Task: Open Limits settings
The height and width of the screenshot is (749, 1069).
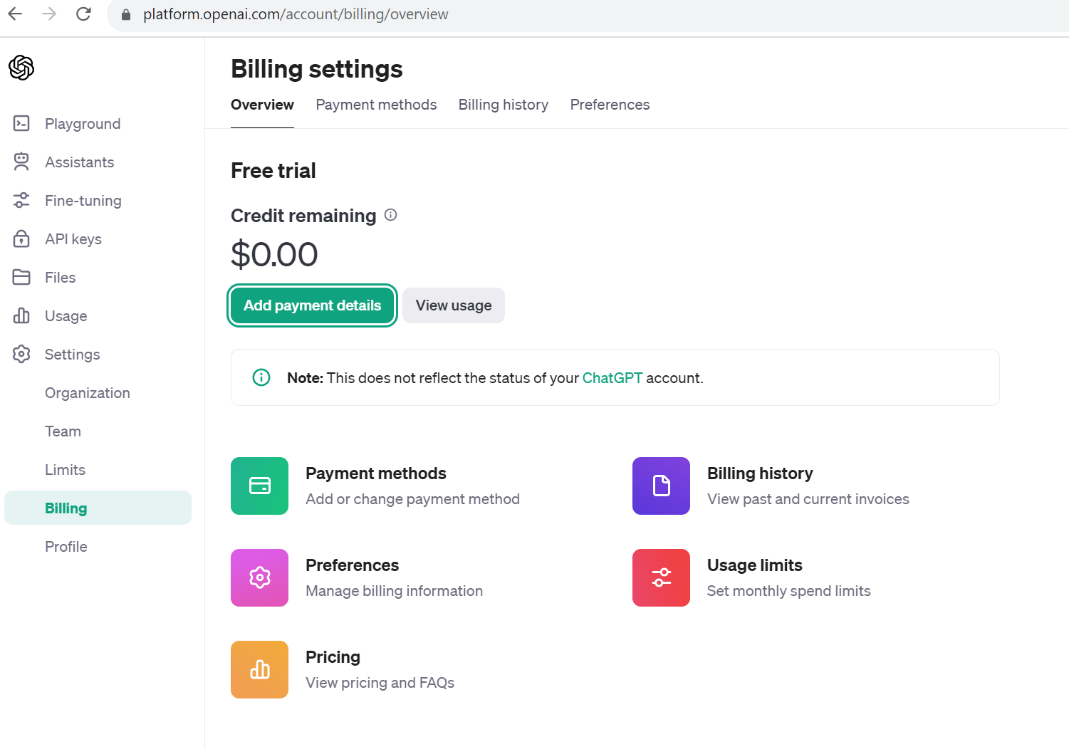Action: tap(65, 470)
